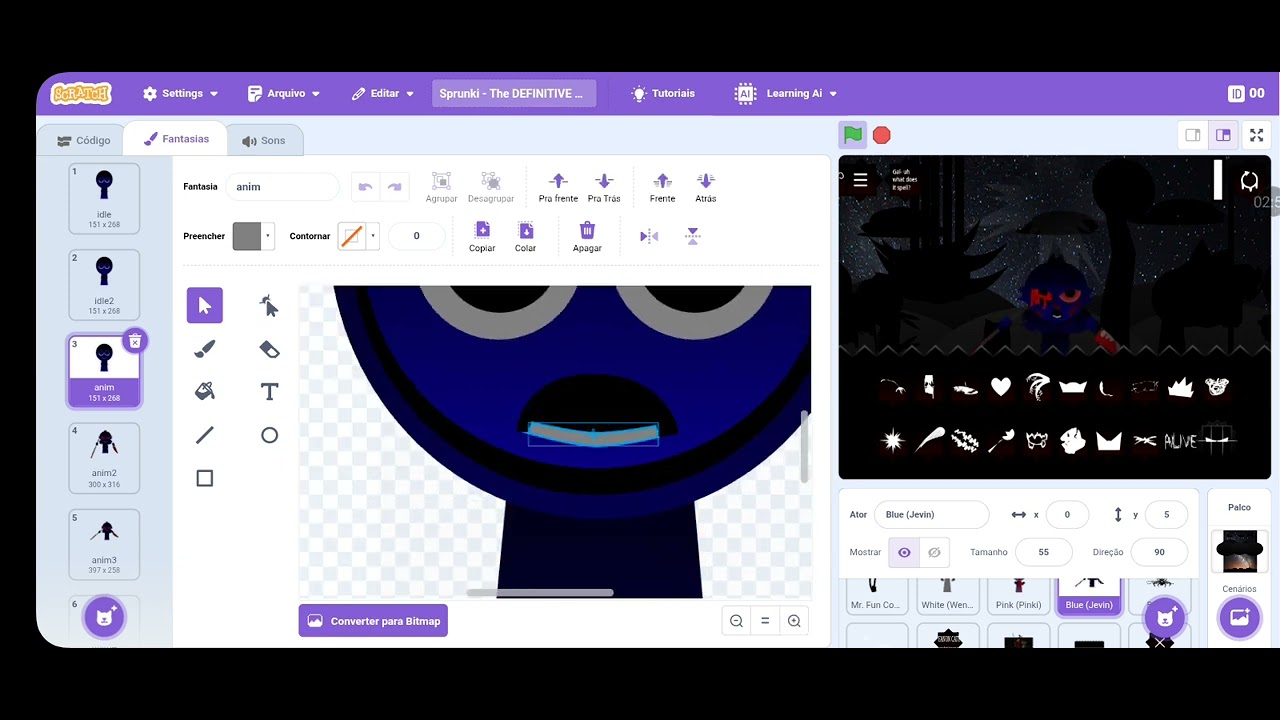The image size is (1280, 720).
Task: Add a new costume with cat button
Action: pos(104,617)
